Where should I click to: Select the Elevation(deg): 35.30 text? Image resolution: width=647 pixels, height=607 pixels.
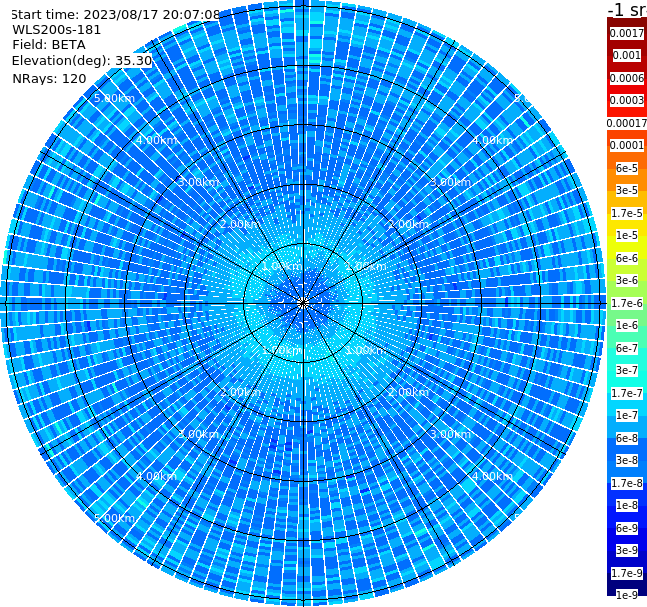click(x=82, y=61)
